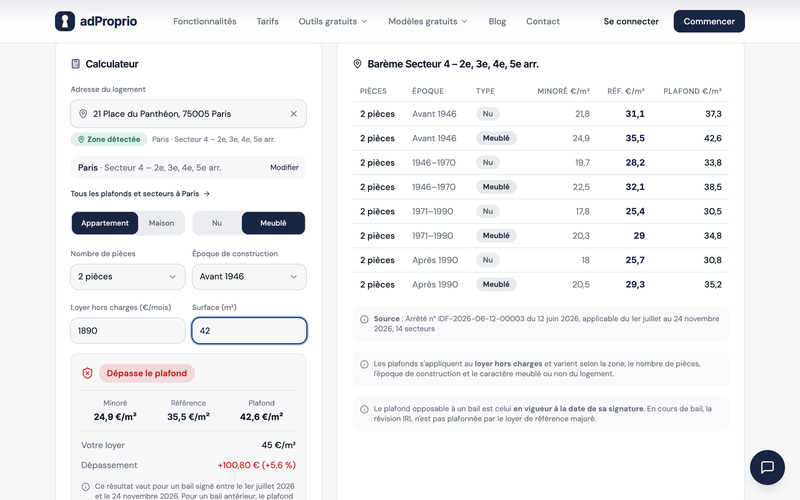Clear the address with the X icon

click(293, 114)
